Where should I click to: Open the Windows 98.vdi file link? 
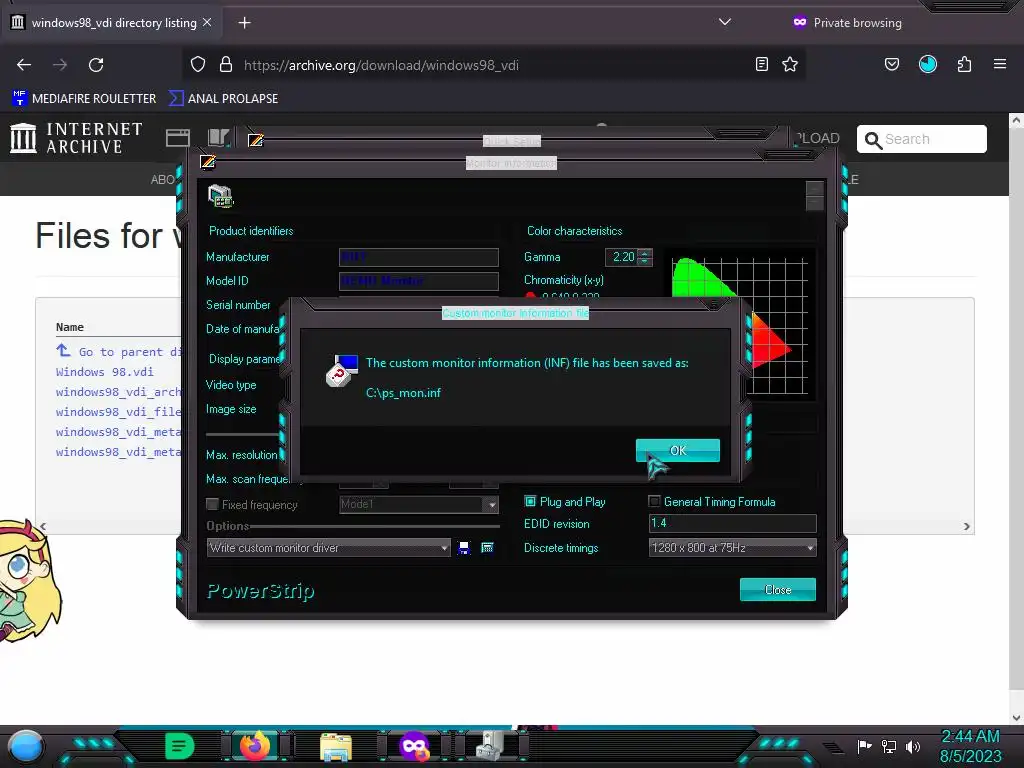click(104, 372)
